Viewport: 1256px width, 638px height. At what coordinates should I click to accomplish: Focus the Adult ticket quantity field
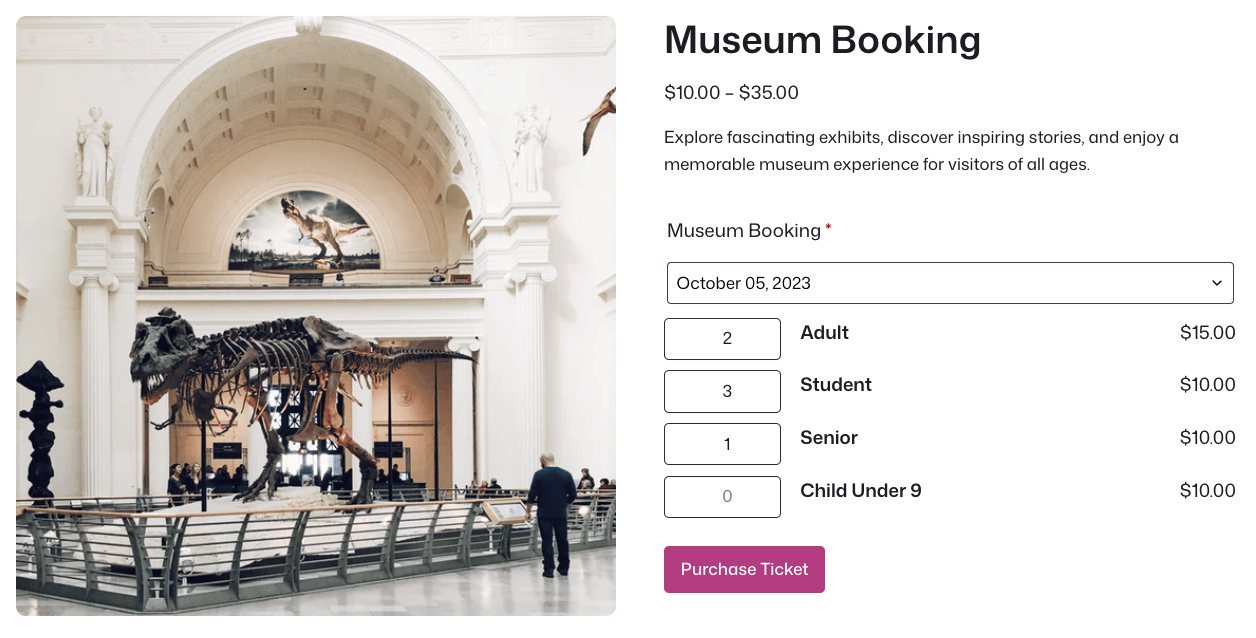(x=722, y=339)
